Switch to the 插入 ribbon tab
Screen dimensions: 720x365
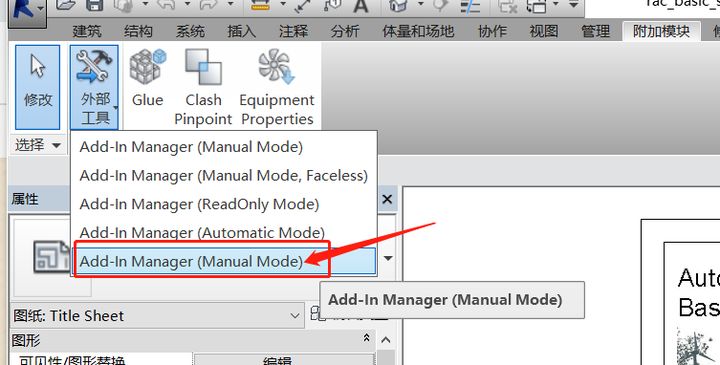coord(242,31)
